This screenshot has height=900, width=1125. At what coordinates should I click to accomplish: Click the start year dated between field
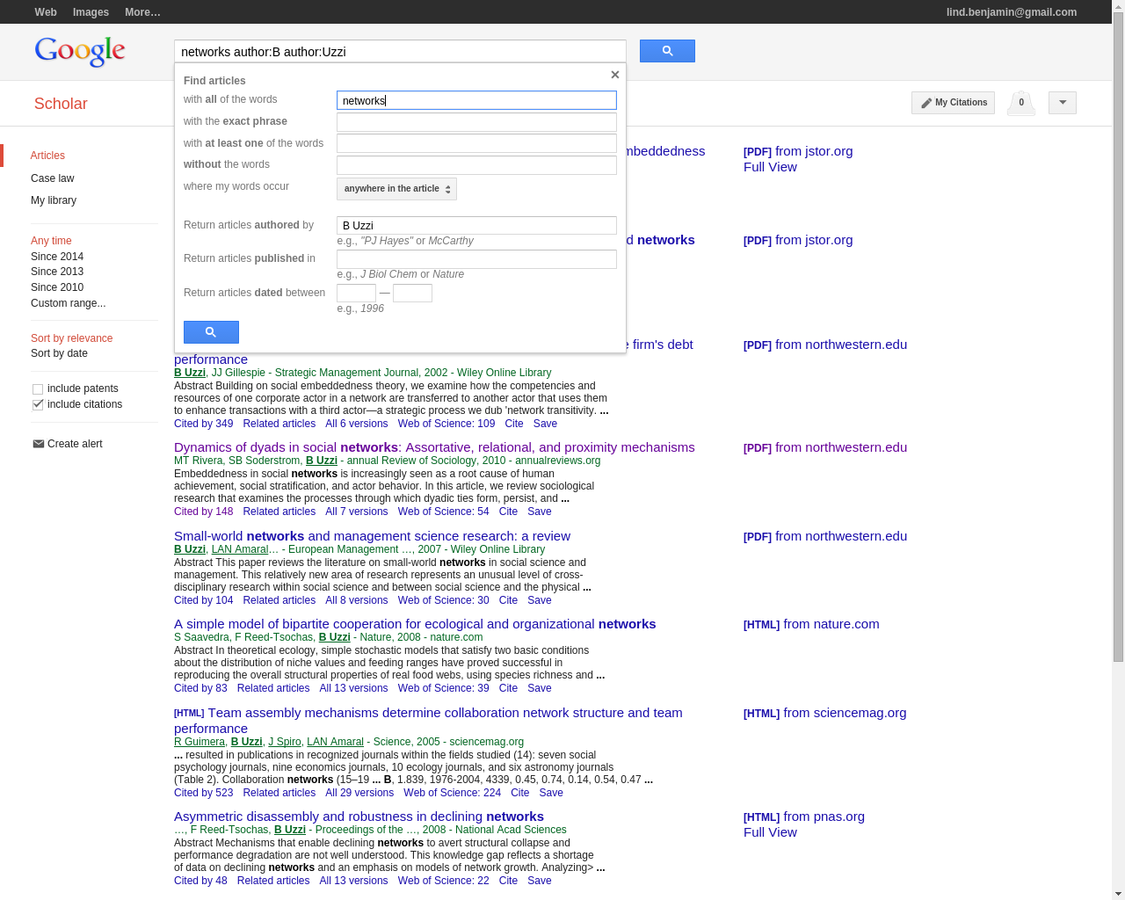356,293
